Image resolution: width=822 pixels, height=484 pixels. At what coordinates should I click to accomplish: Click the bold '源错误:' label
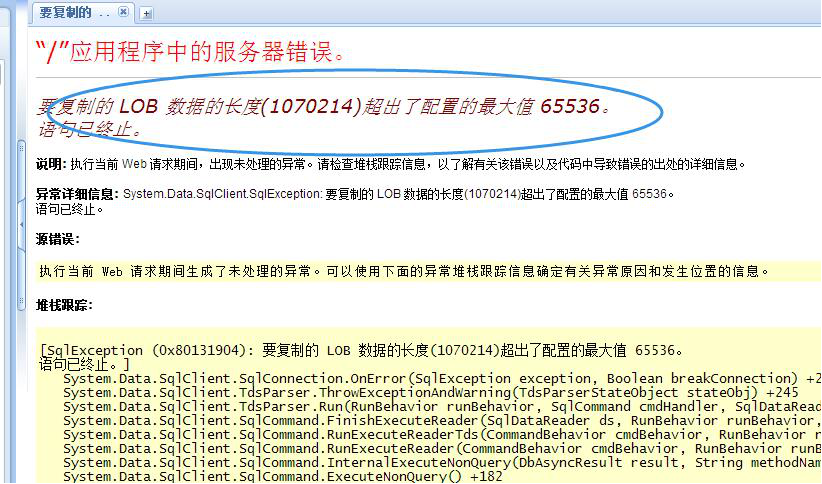(x=58, y=240)
